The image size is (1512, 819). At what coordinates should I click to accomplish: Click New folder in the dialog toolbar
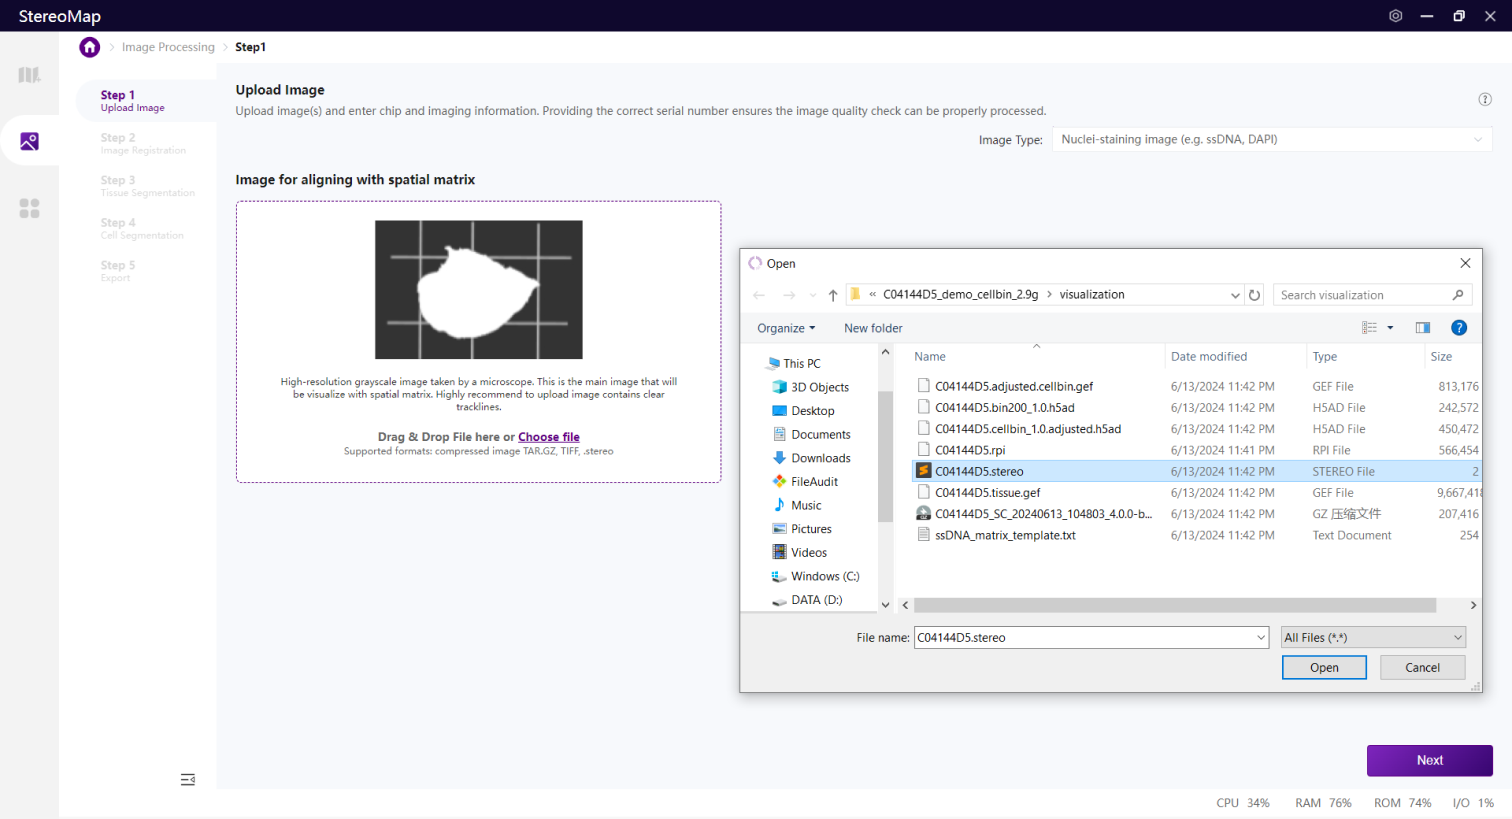tap(873, 328)
